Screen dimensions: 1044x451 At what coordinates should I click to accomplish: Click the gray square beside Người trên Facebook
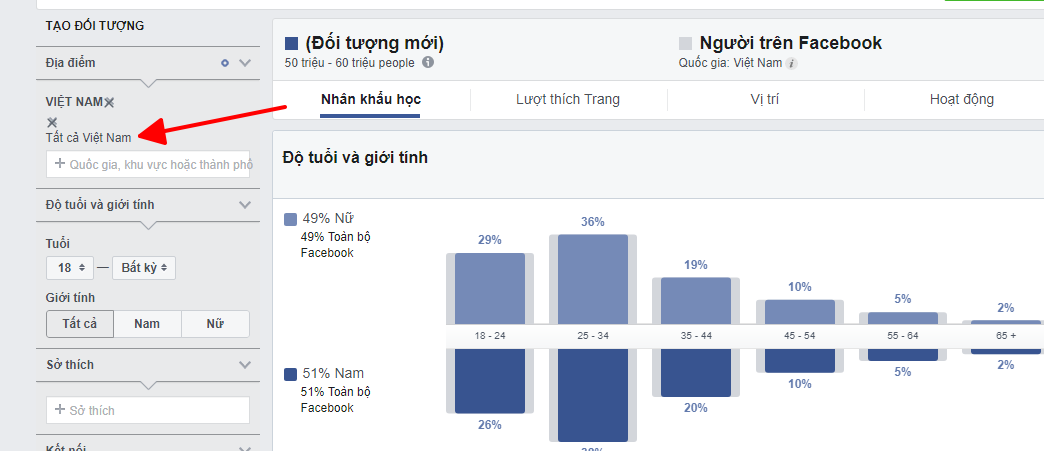(685, 44)
